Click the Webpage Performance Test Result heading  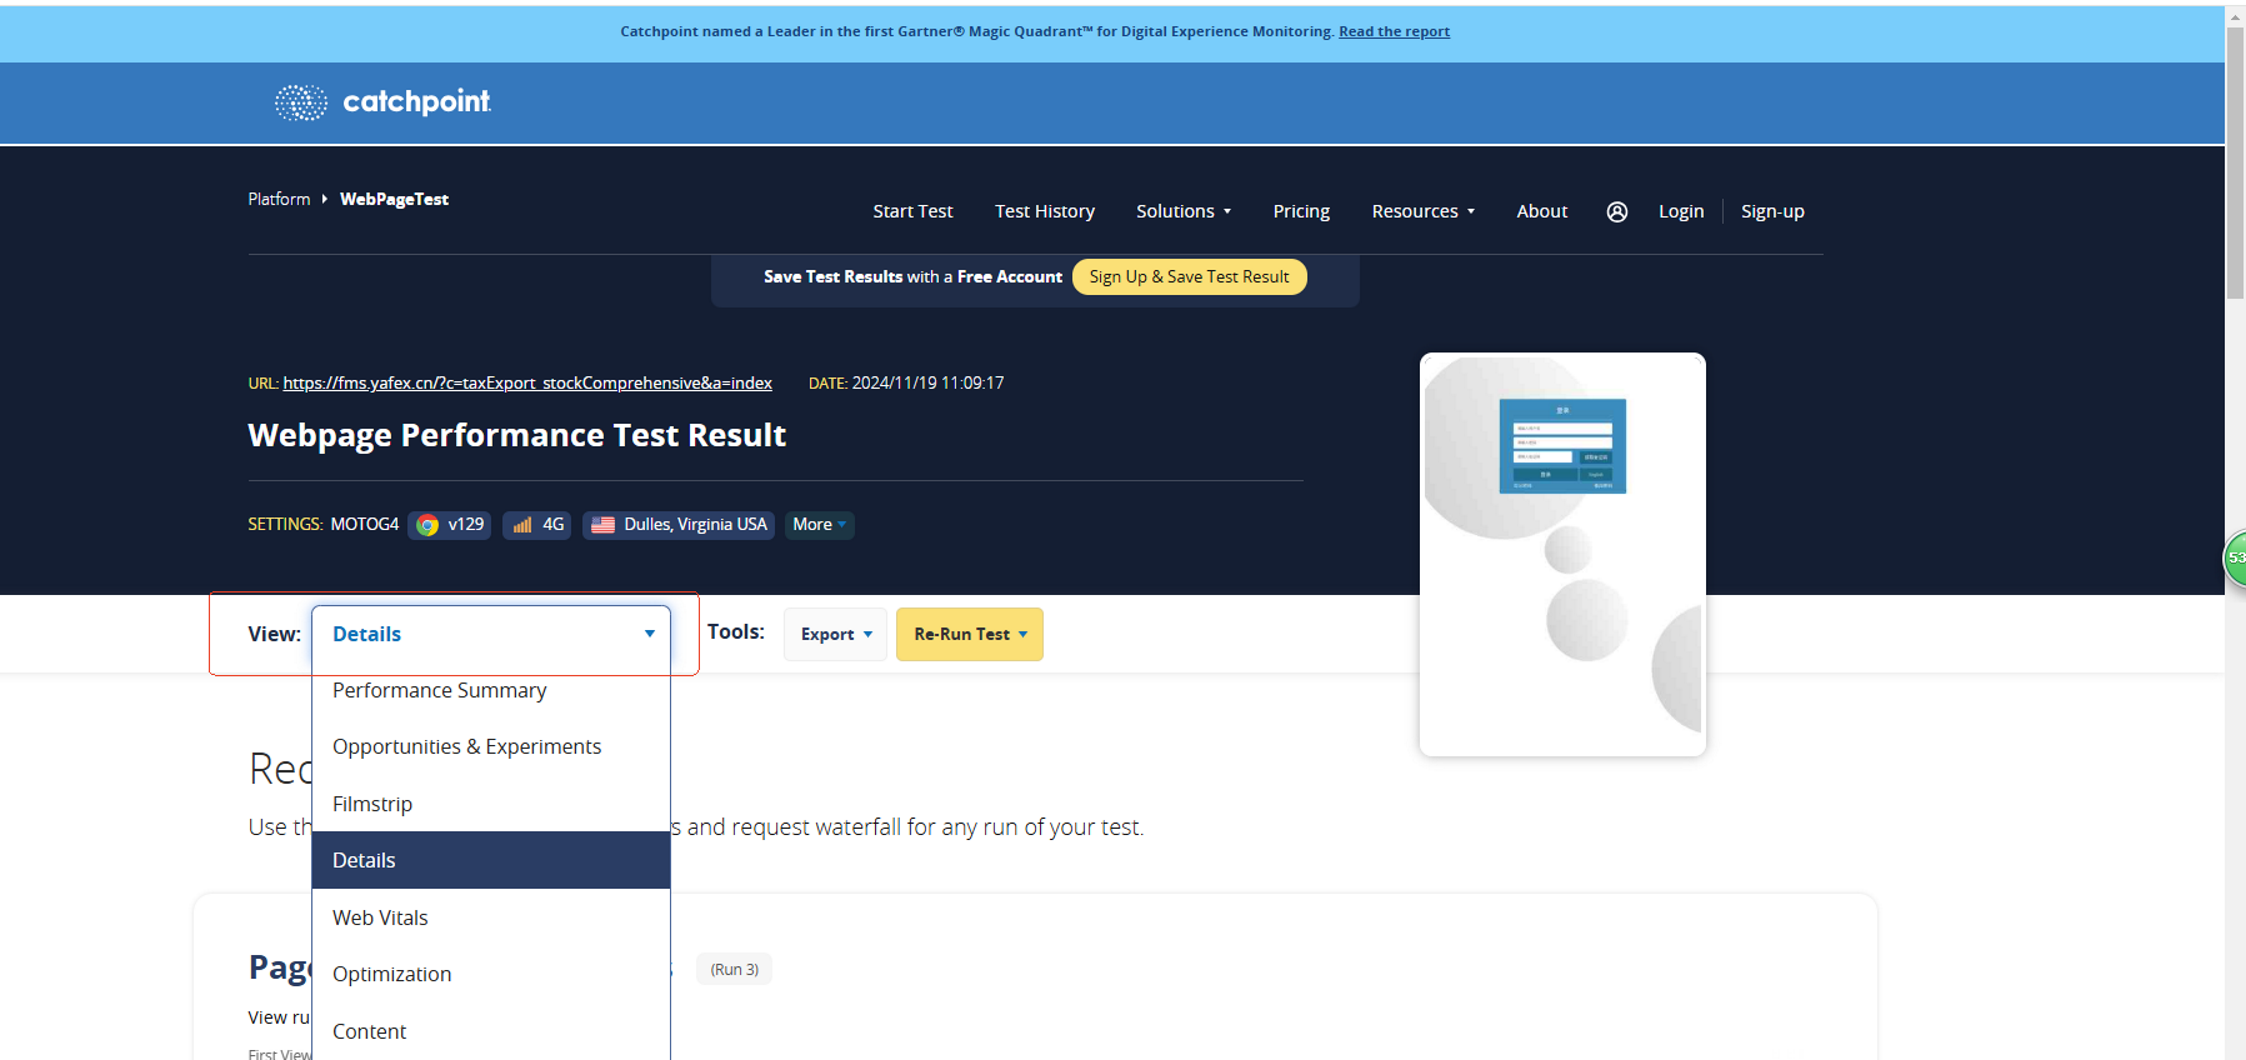pyautogui.click(x=517, y=435)
